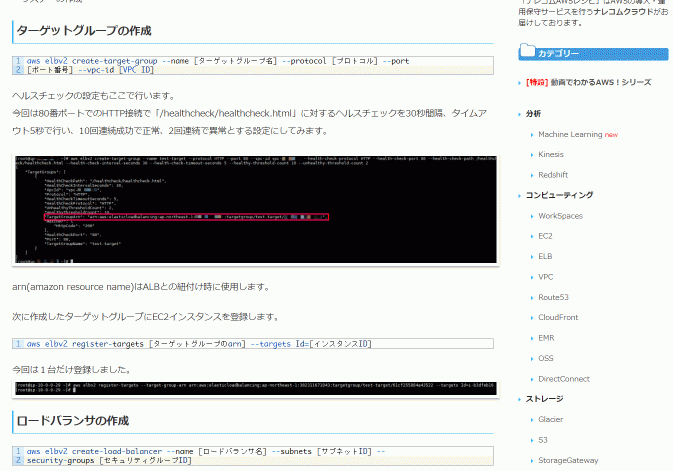Open the Kinesis category link
Image resolution: width=673 pixels, height=471 pixels.
551,155
